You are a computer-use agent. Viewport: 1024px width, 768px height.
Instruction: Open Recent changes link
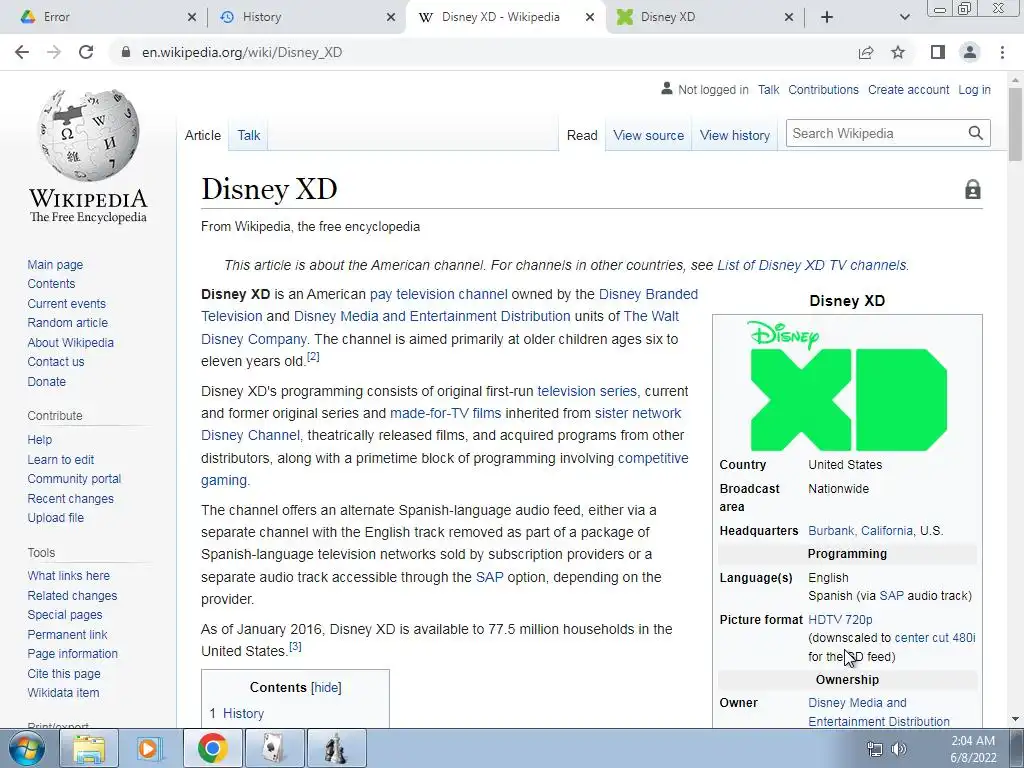pos(71,498)
